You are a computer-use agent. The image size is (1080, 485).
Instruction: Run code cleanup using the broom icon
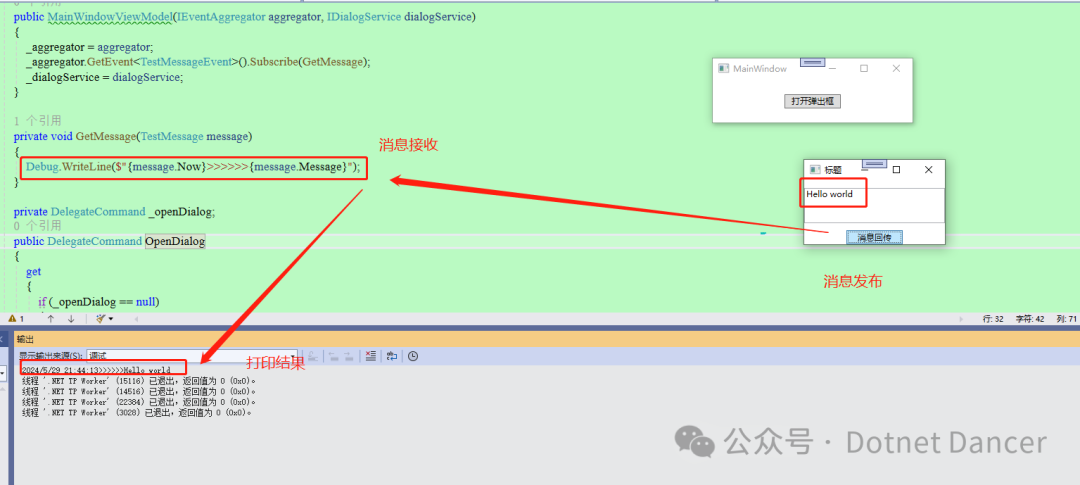pyautogui.click(x=101, y=319)
